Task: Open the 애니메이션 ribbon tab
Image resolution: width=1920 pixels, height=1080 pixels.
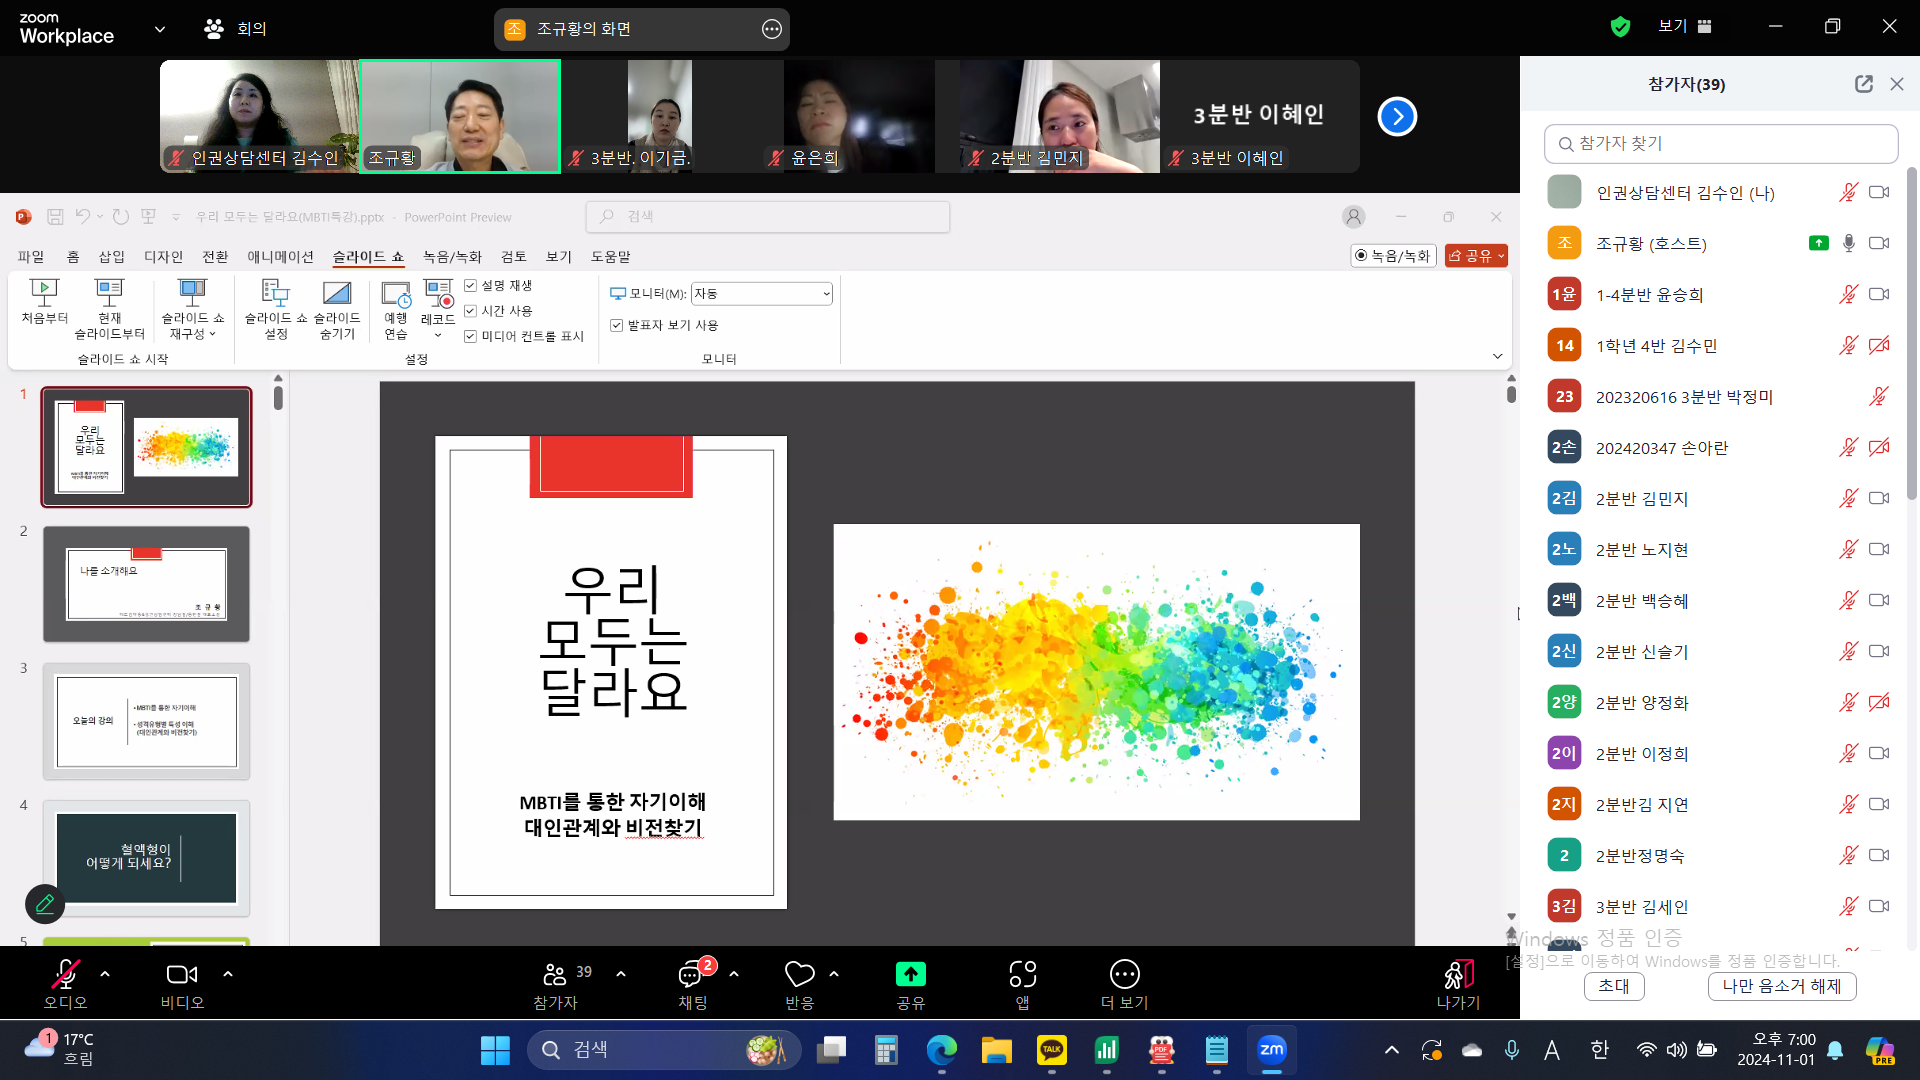Action: [280, 257]
